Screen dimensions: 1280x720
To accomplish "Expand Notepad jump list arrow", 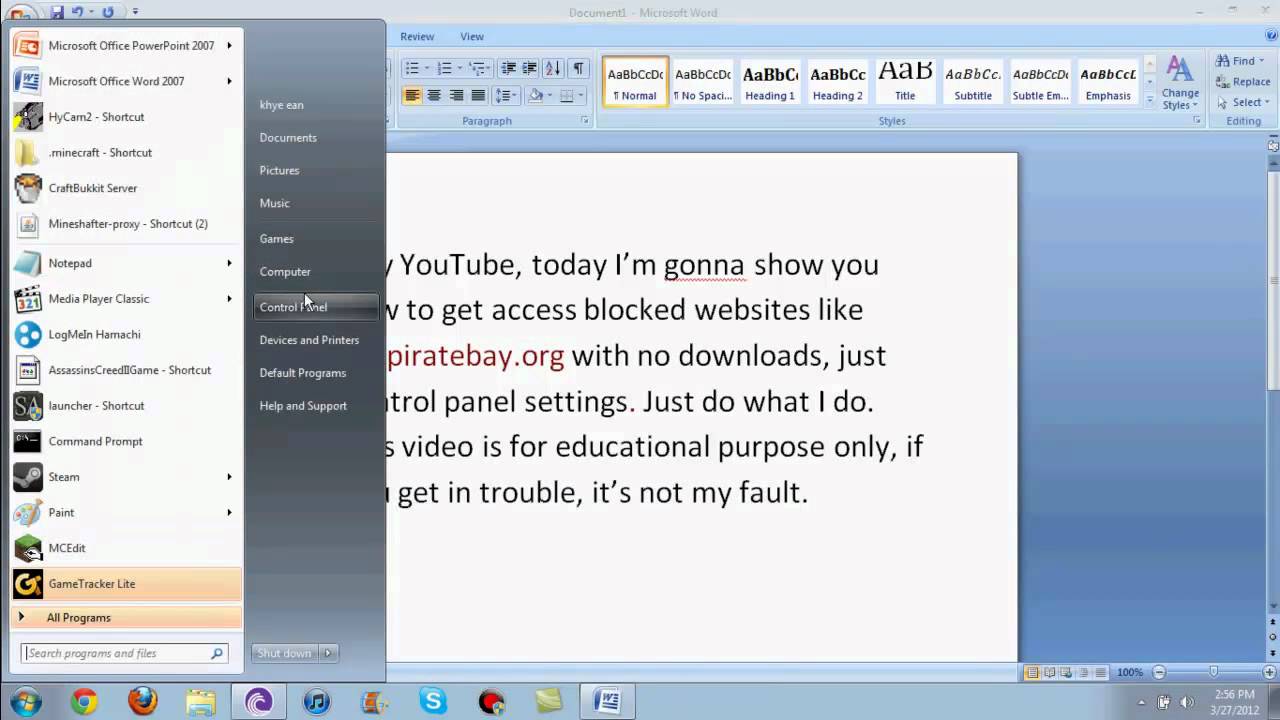I will (x=229, y=263).
